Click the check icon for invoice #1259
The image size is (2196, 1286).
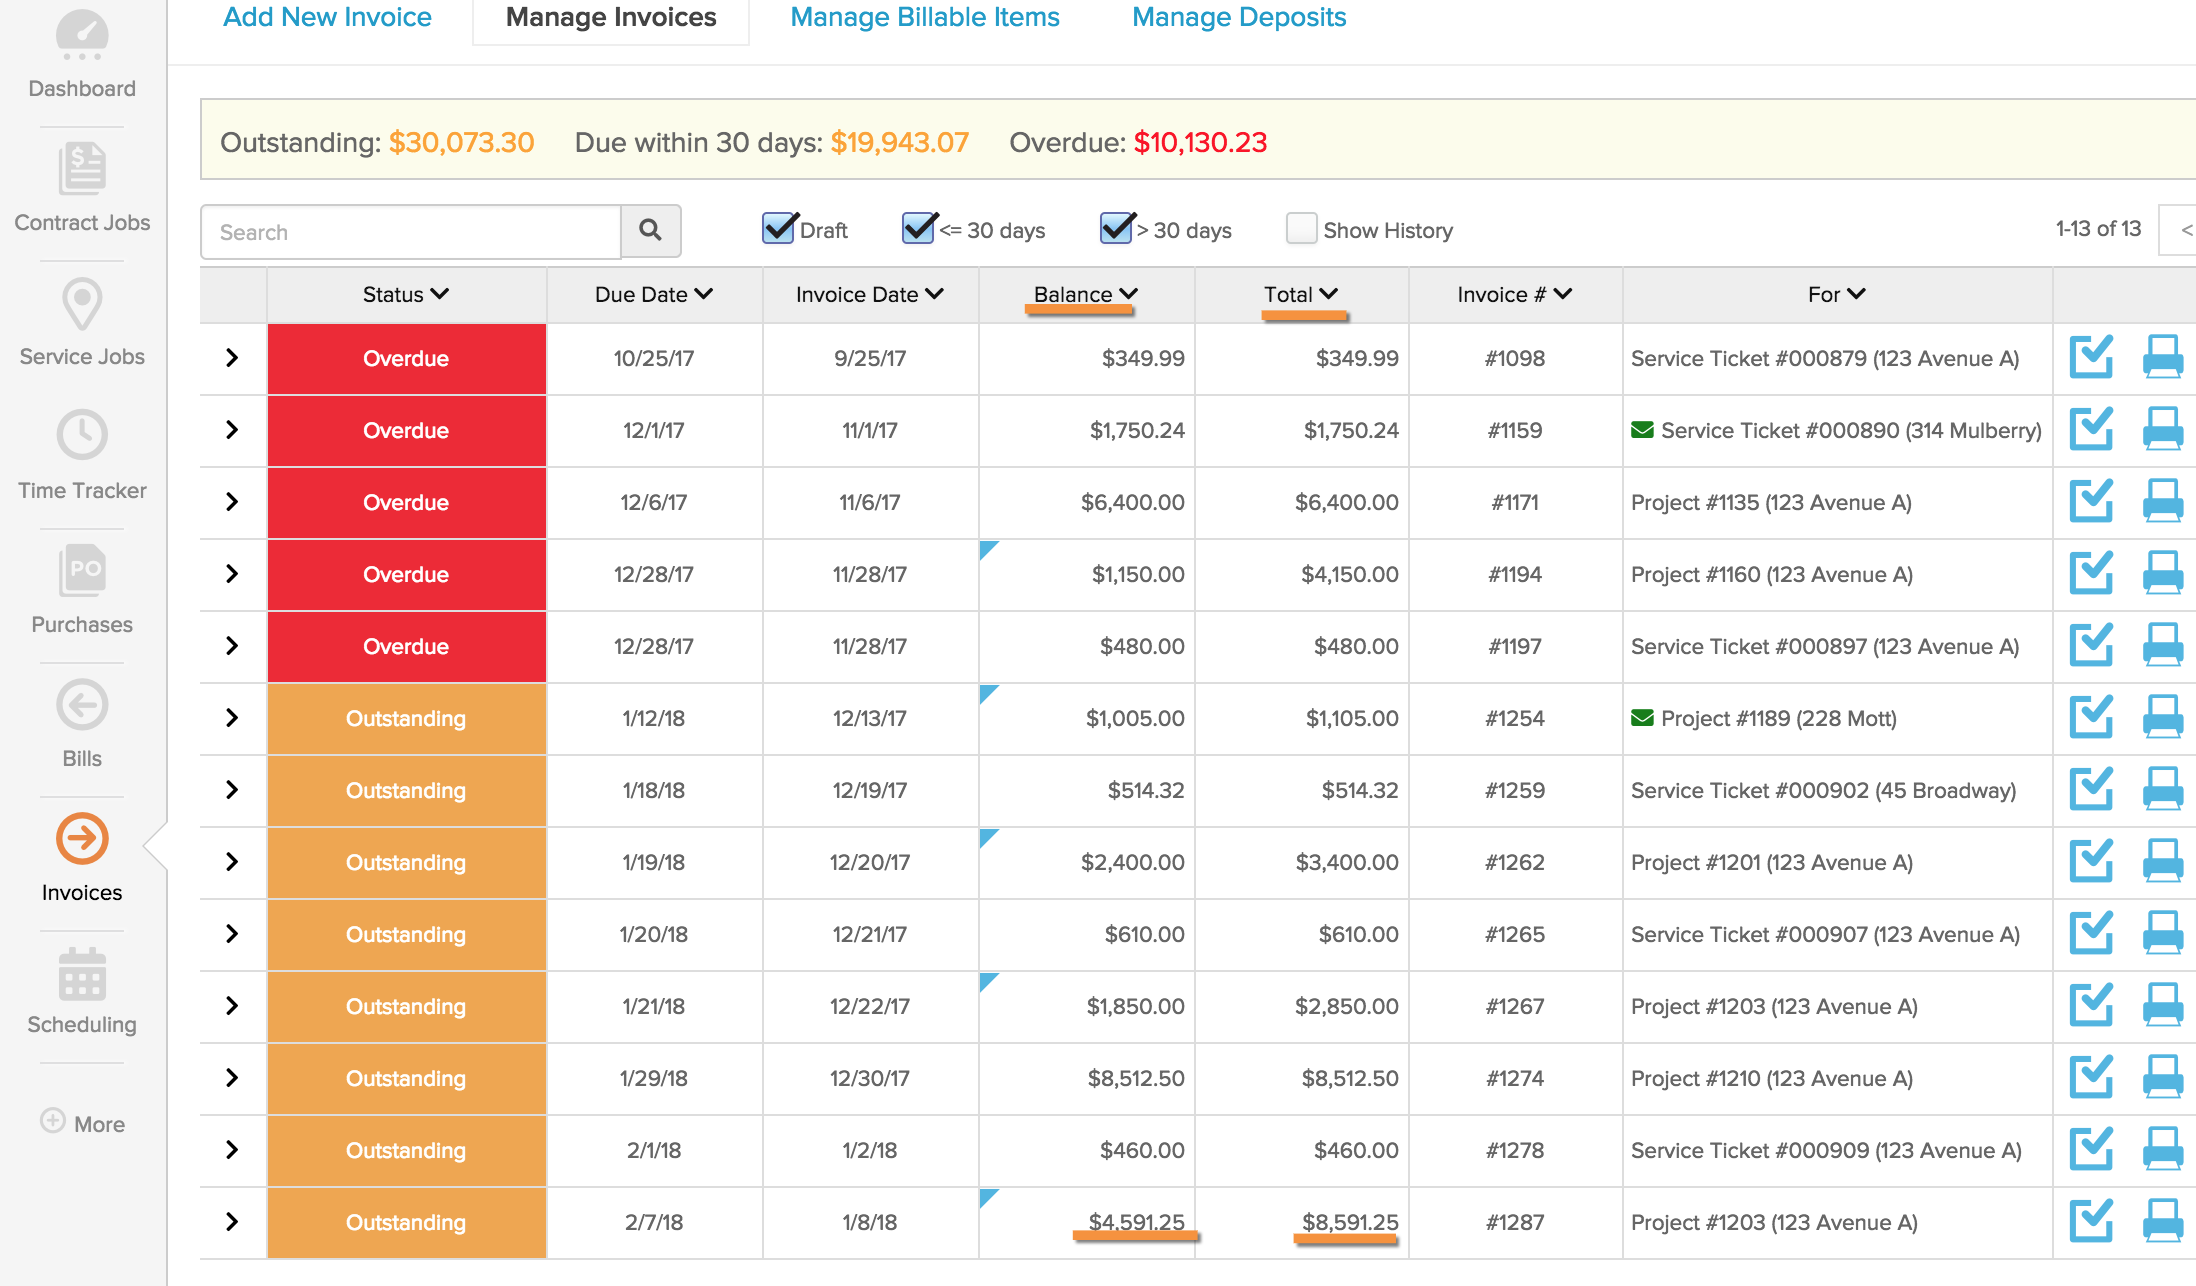coord(2092,789)
